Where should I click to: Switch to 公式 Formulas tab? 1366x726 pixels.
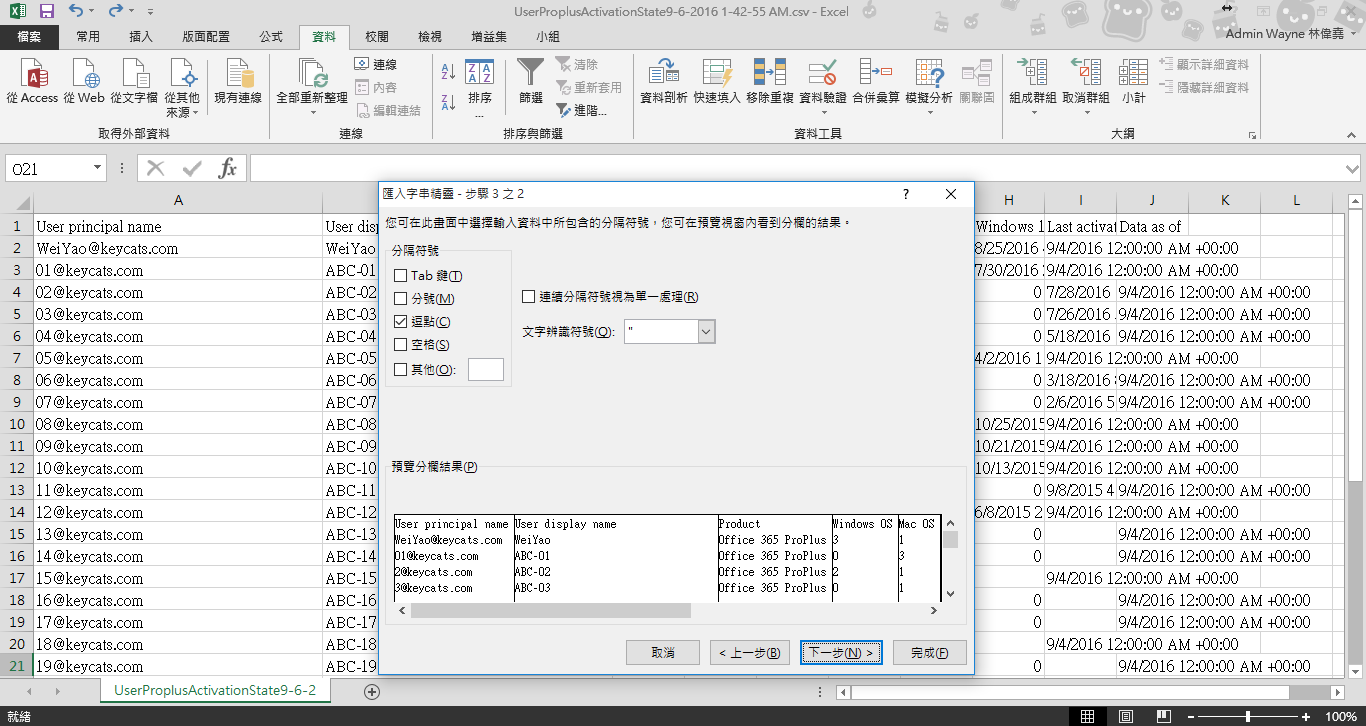pos(271,37)
